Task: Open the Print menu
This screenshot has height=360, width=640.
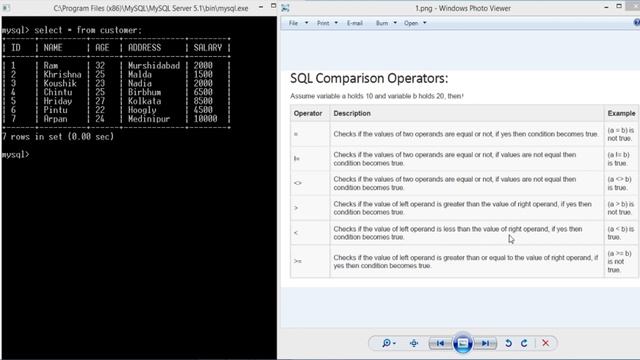Action: [323, 23]
